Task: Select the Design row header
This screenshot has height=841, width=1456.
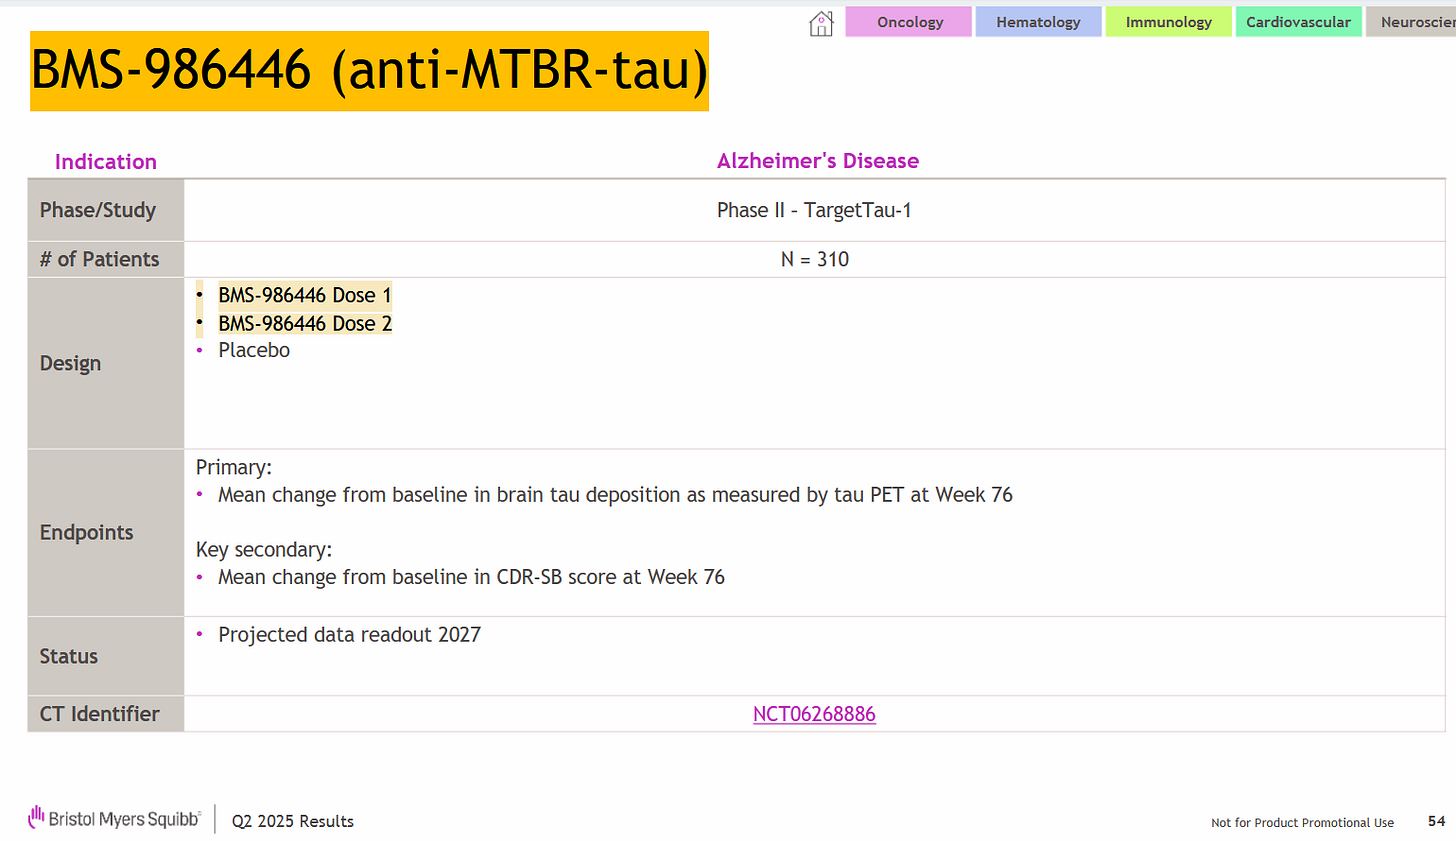Action: pos(106,363)
